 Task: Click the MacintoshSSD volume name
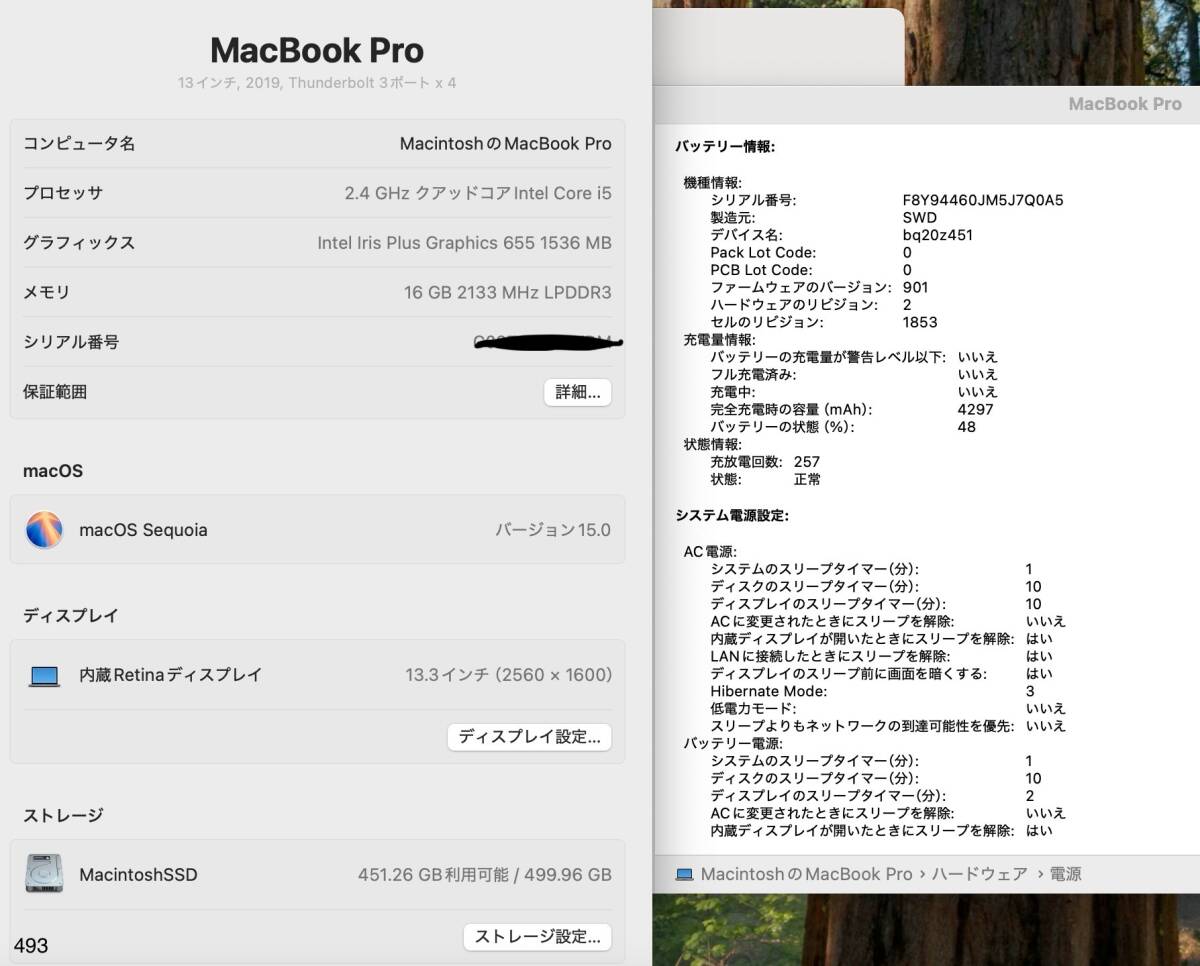[138, 875]
